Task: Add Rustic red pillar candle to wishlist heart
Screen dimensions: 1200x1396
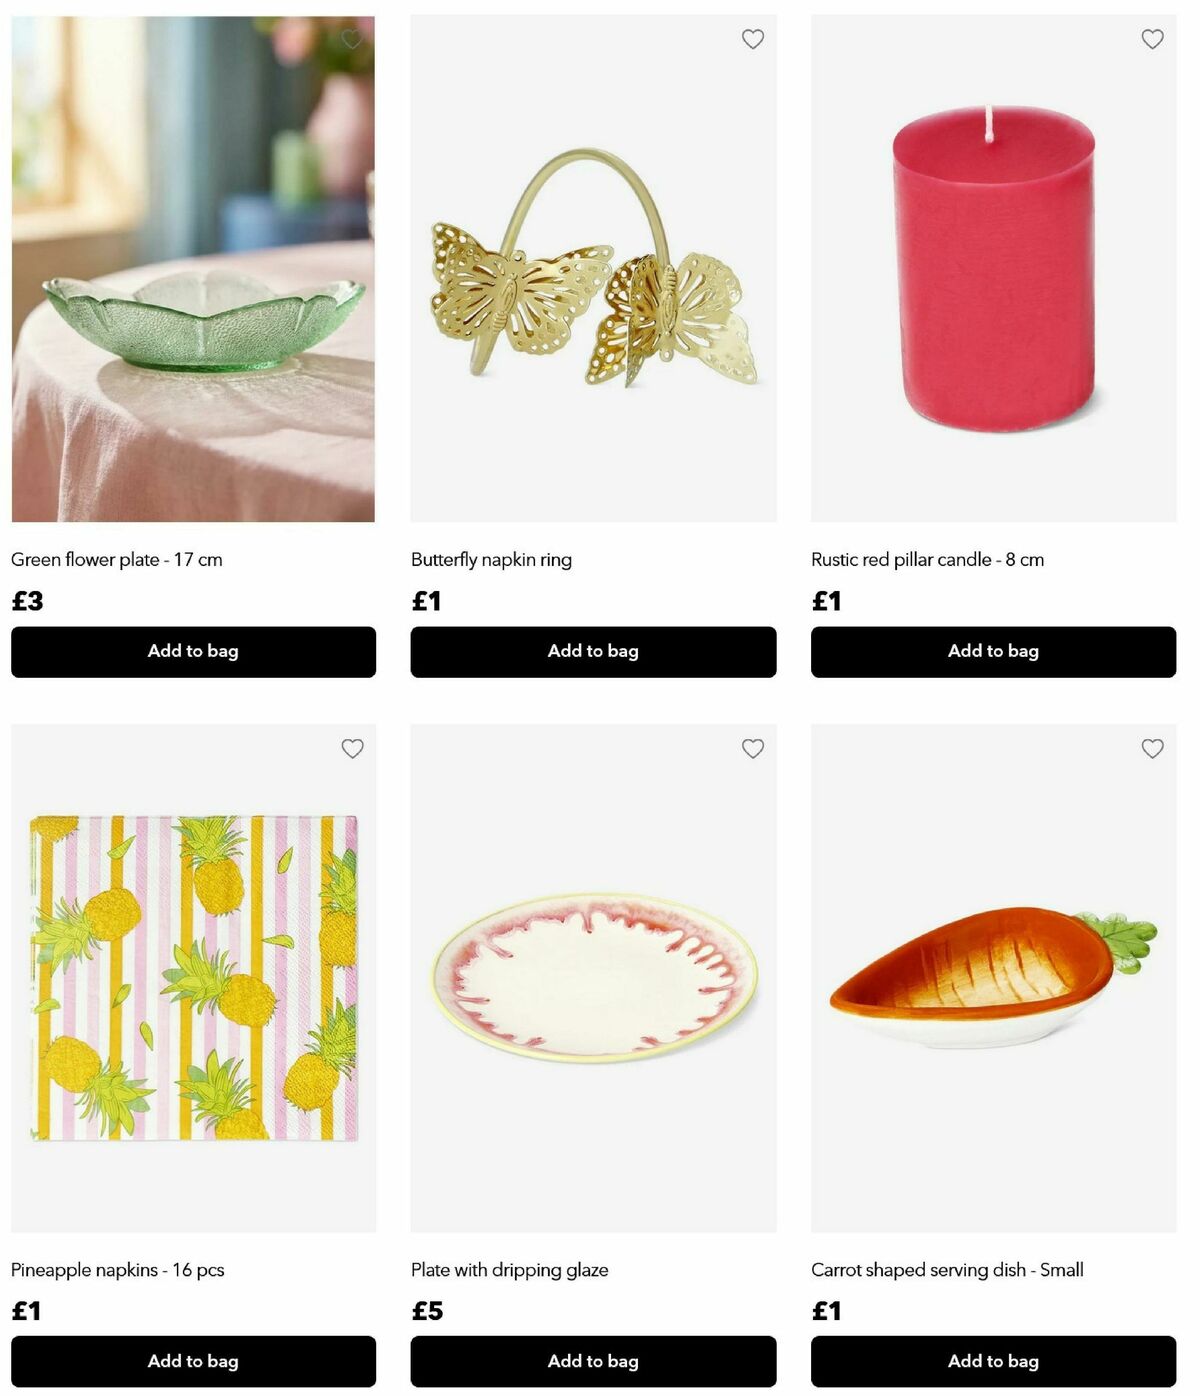Action: coord(1153,39)
